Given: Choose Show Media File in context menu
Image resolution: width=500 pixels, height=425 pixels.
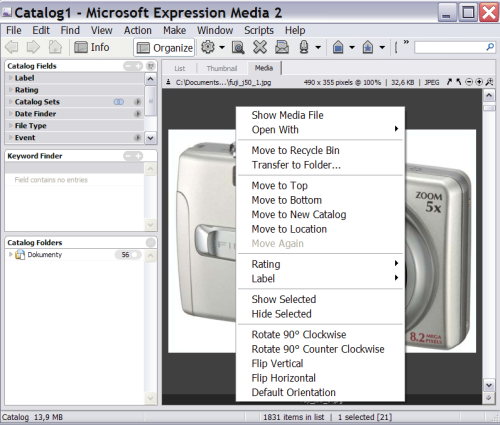Looking at the screenshot, I should click(287, 115).
